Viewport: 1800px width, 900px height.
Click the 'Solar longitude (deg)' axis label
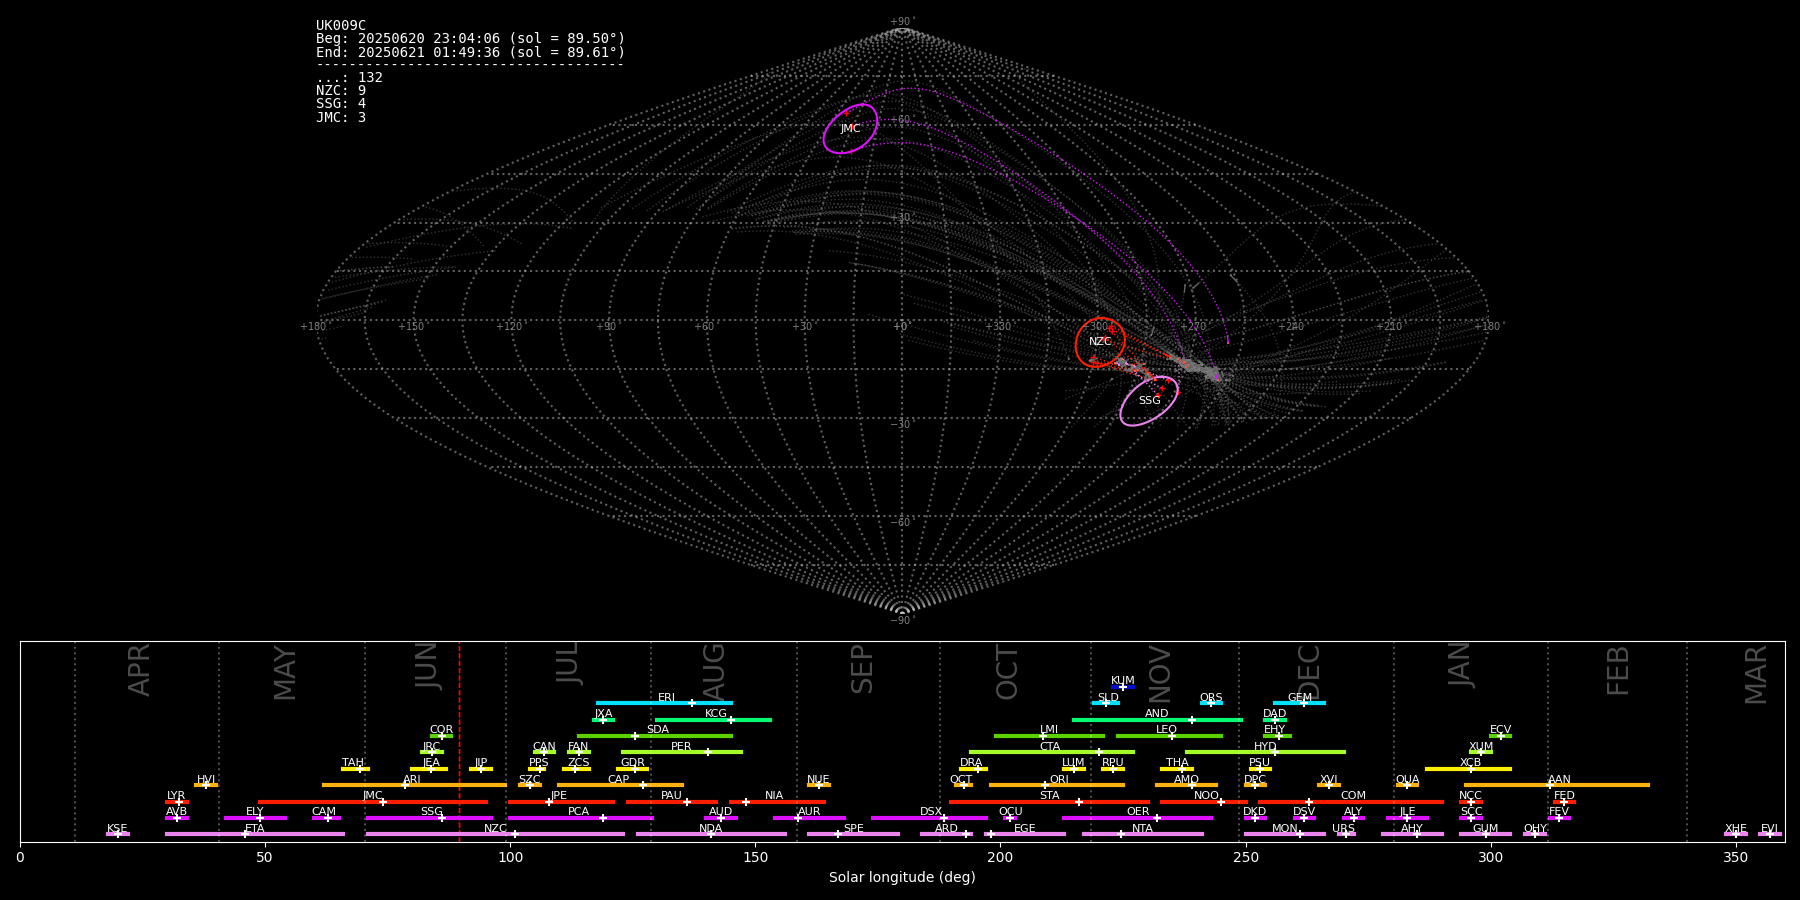click(x=902, y=877)
